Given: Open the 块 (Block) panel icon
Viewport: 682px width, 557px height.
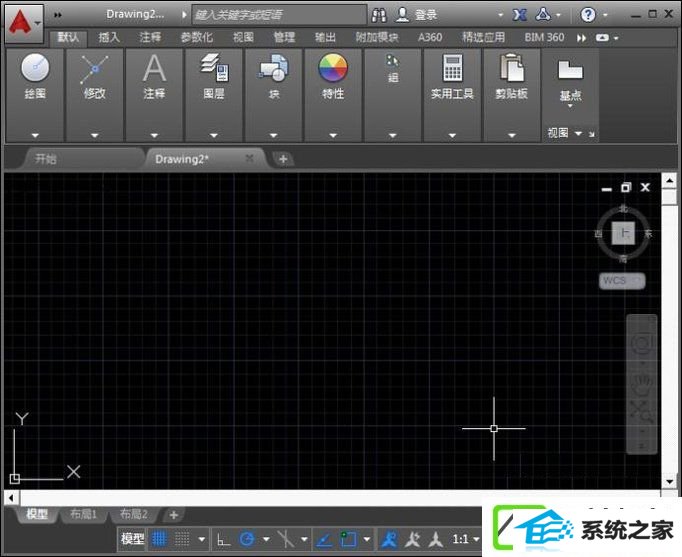Looking at the screenshot, I should [x=274, y=68].
